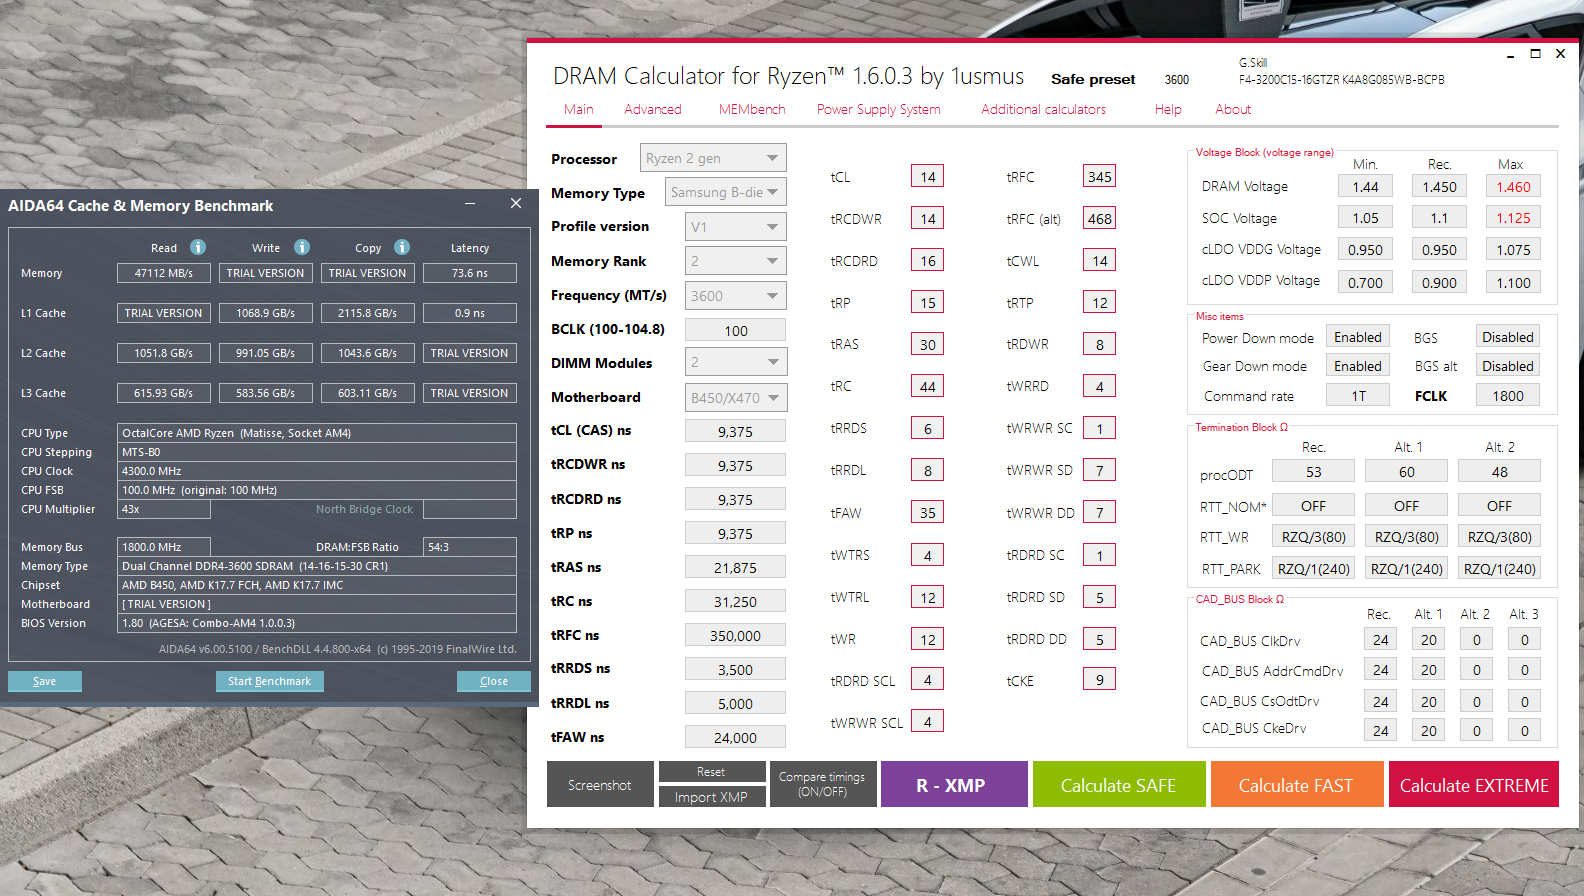Screen dimensions: 1584x896
Task: Open the About tab
Action: coord(1233,109)
